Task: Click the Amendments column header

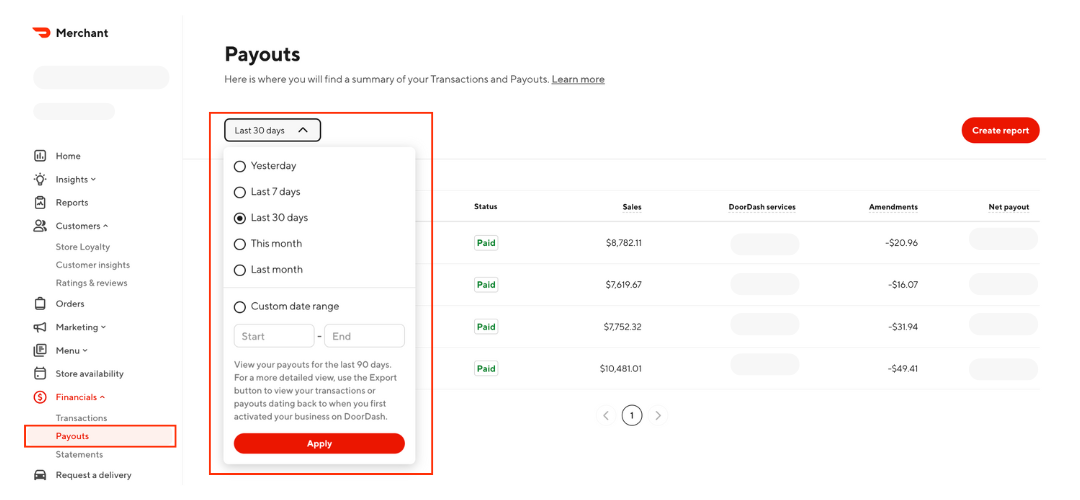Action: (x=893, y=207)
